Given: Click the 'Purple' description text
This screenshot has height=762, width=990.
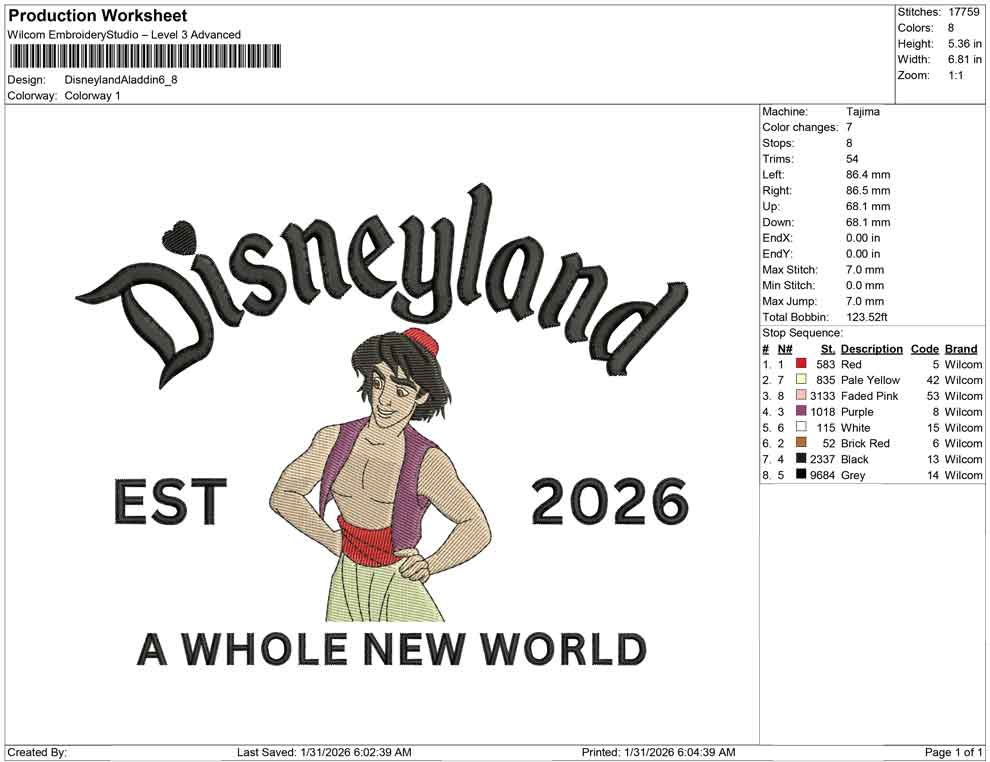Looking at the screenshot, I should 857,412.
